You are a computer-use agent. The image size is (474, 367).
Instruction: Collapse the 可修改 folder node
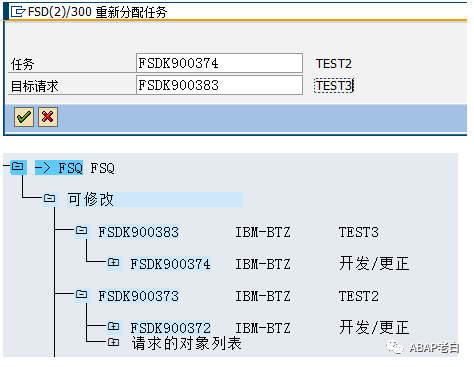click(x=49, y=198)
